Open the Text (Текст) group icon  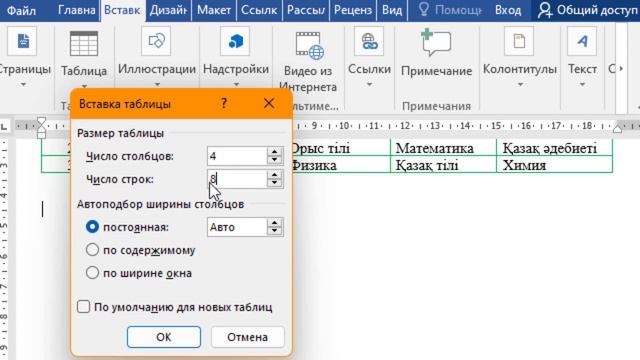coord(582,41)
